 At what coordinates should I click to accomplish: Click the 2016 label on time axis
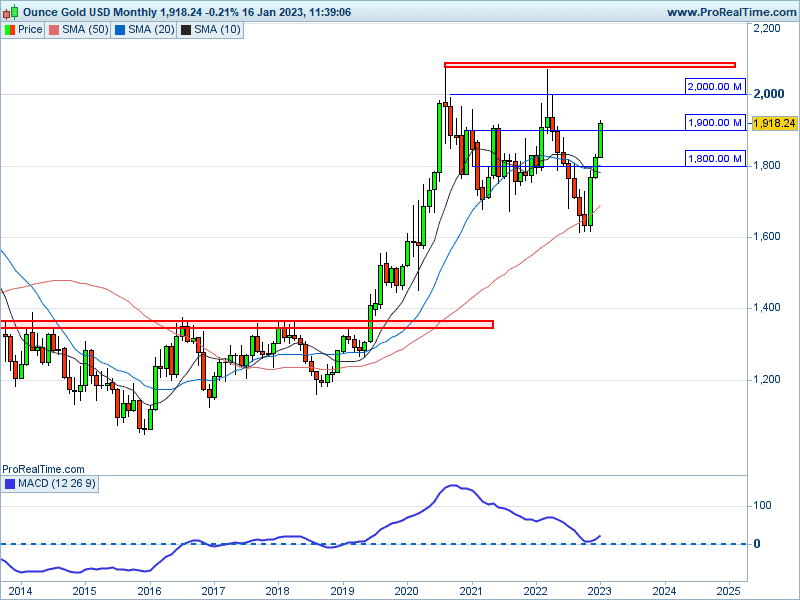[x=149, y=589]
